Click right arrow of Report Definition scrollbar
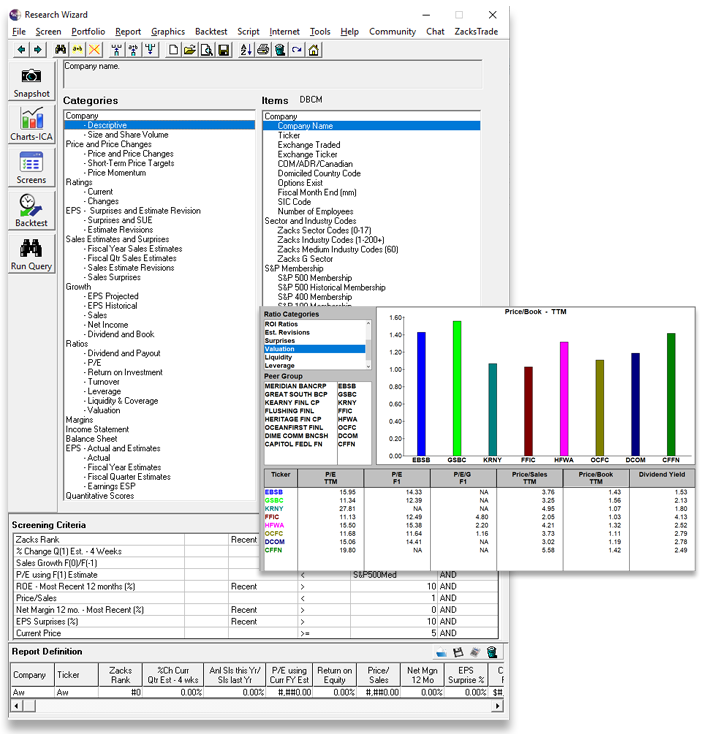The height and width of the screenshot is (734, 717). (x=498, y=705)
